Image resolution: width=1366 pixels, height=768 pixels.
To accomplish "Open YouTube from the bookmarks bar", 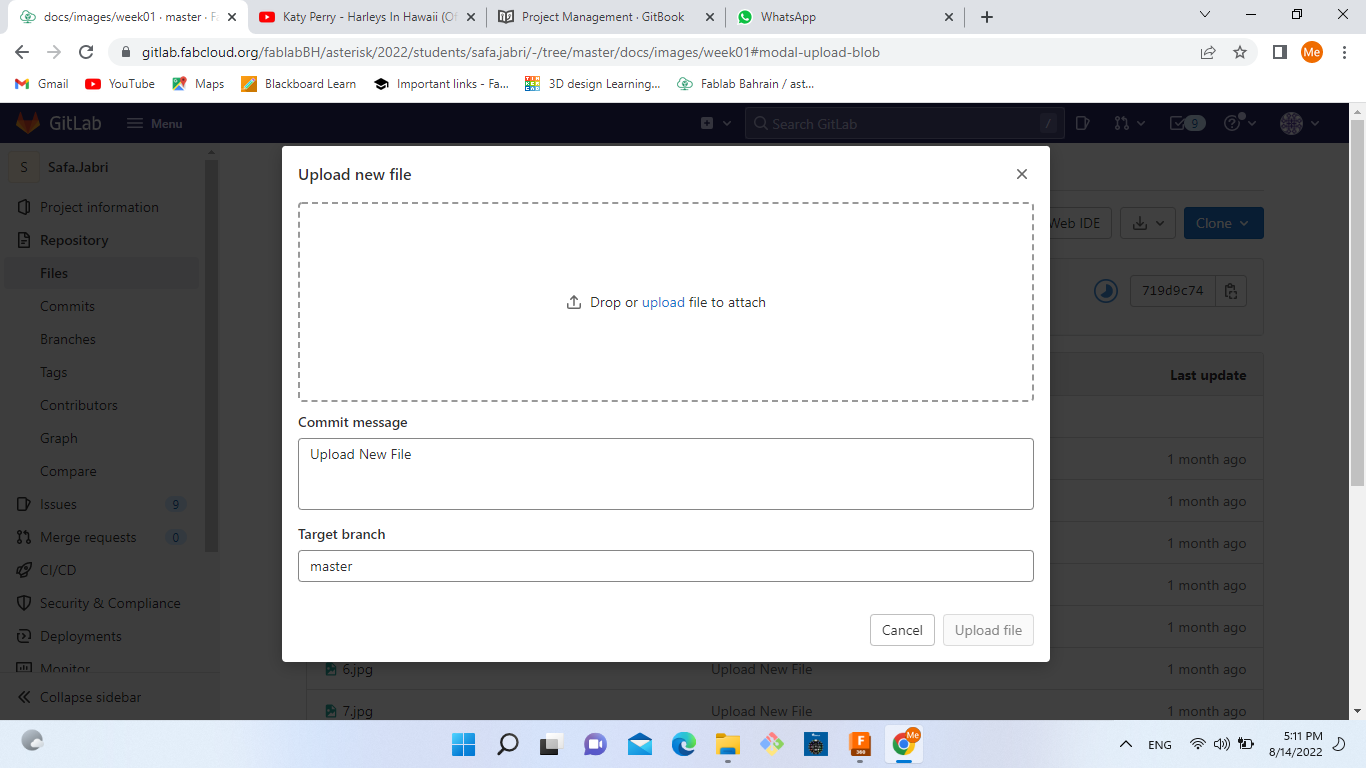I will click(x=119, y=84).
